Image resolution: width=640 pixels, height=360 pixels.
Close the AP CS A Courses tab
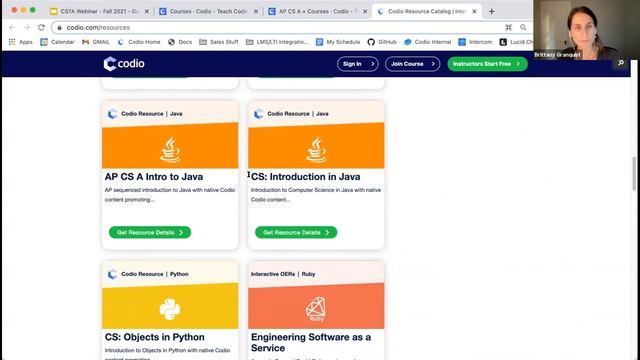[365, 11]
